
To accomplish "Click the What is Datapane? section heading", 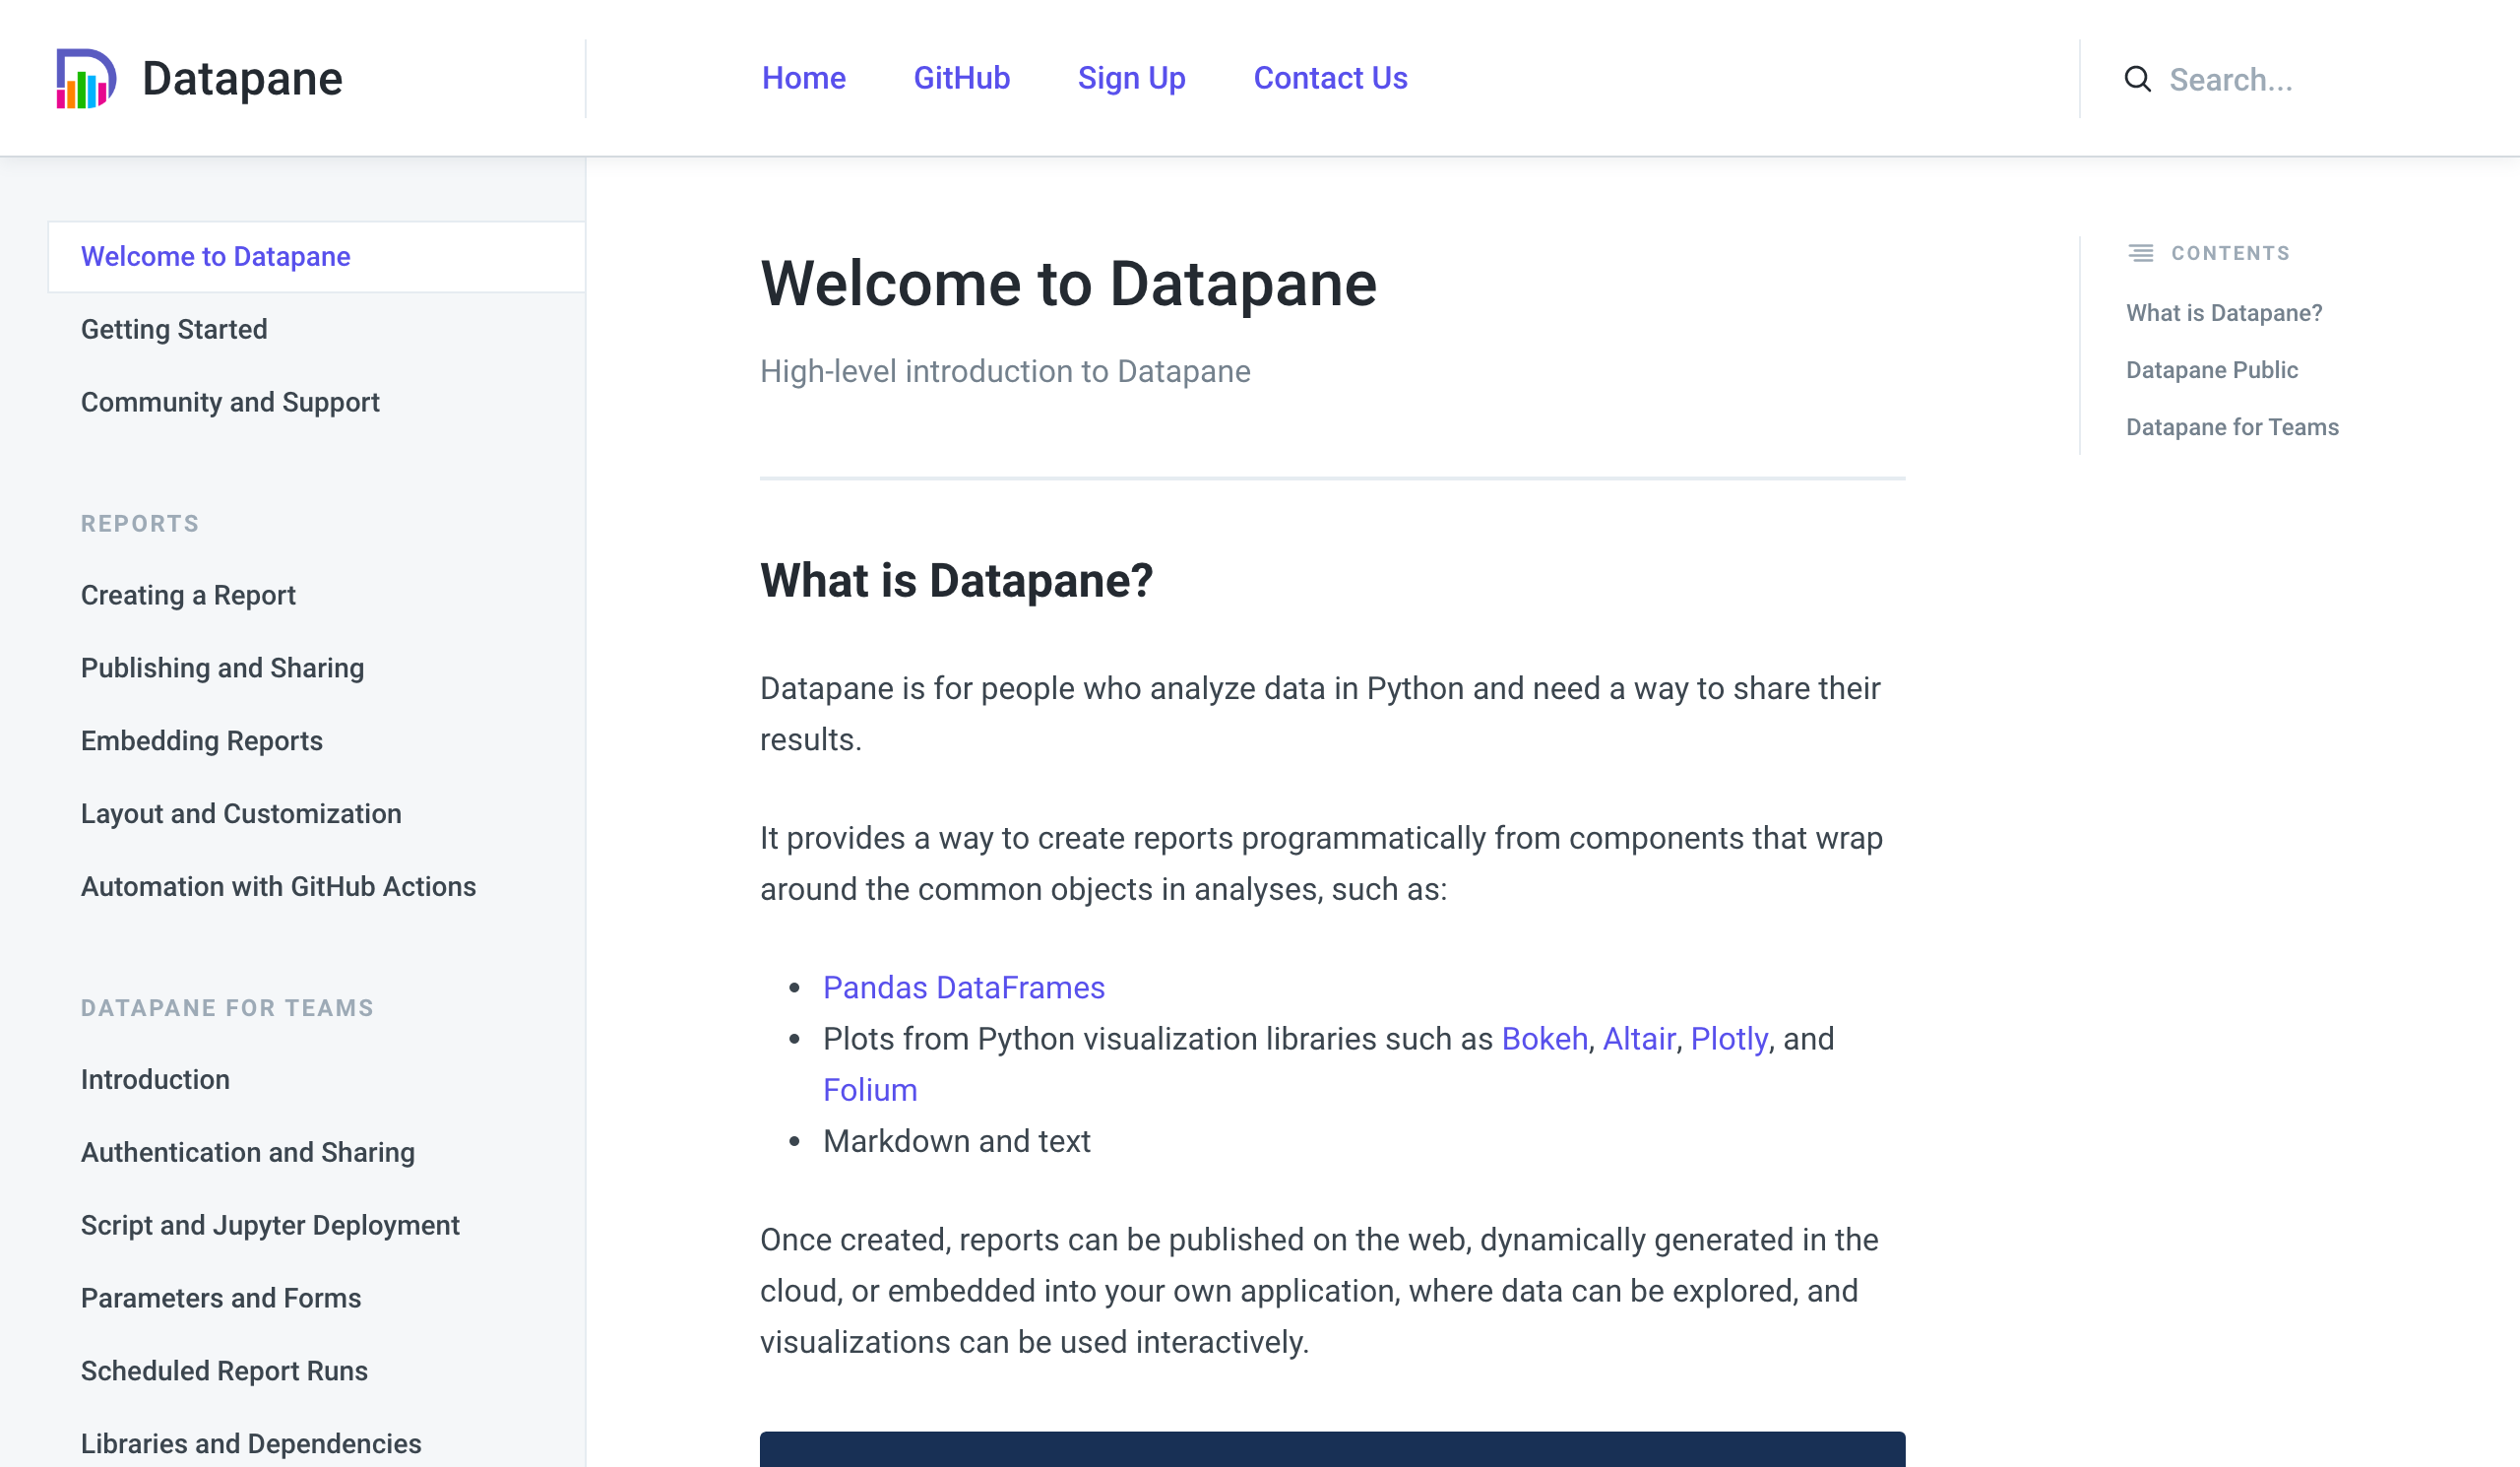I will pos(956,581).
